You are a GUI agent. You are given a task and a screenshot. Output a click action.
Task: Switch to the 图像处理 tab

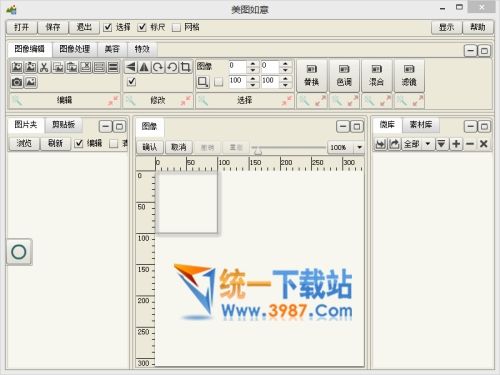click(x=75, y=49)
